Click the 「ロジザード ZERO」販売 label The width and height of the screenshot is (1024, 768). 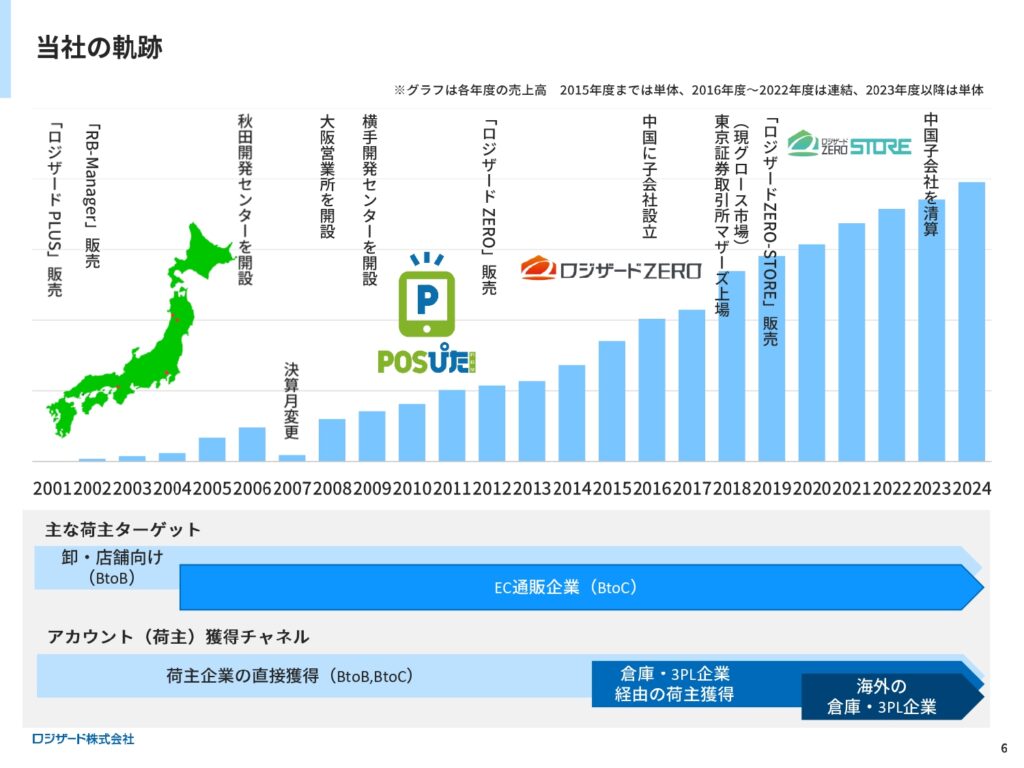(488, 206)
